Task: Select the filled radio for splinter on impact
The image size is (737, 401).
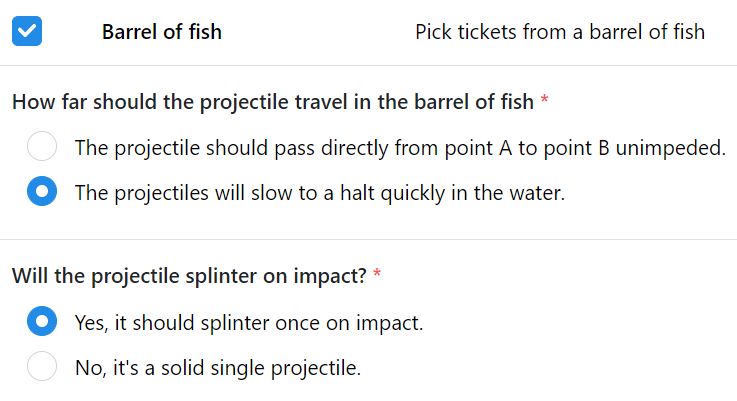Action: (x=42, y=321)
